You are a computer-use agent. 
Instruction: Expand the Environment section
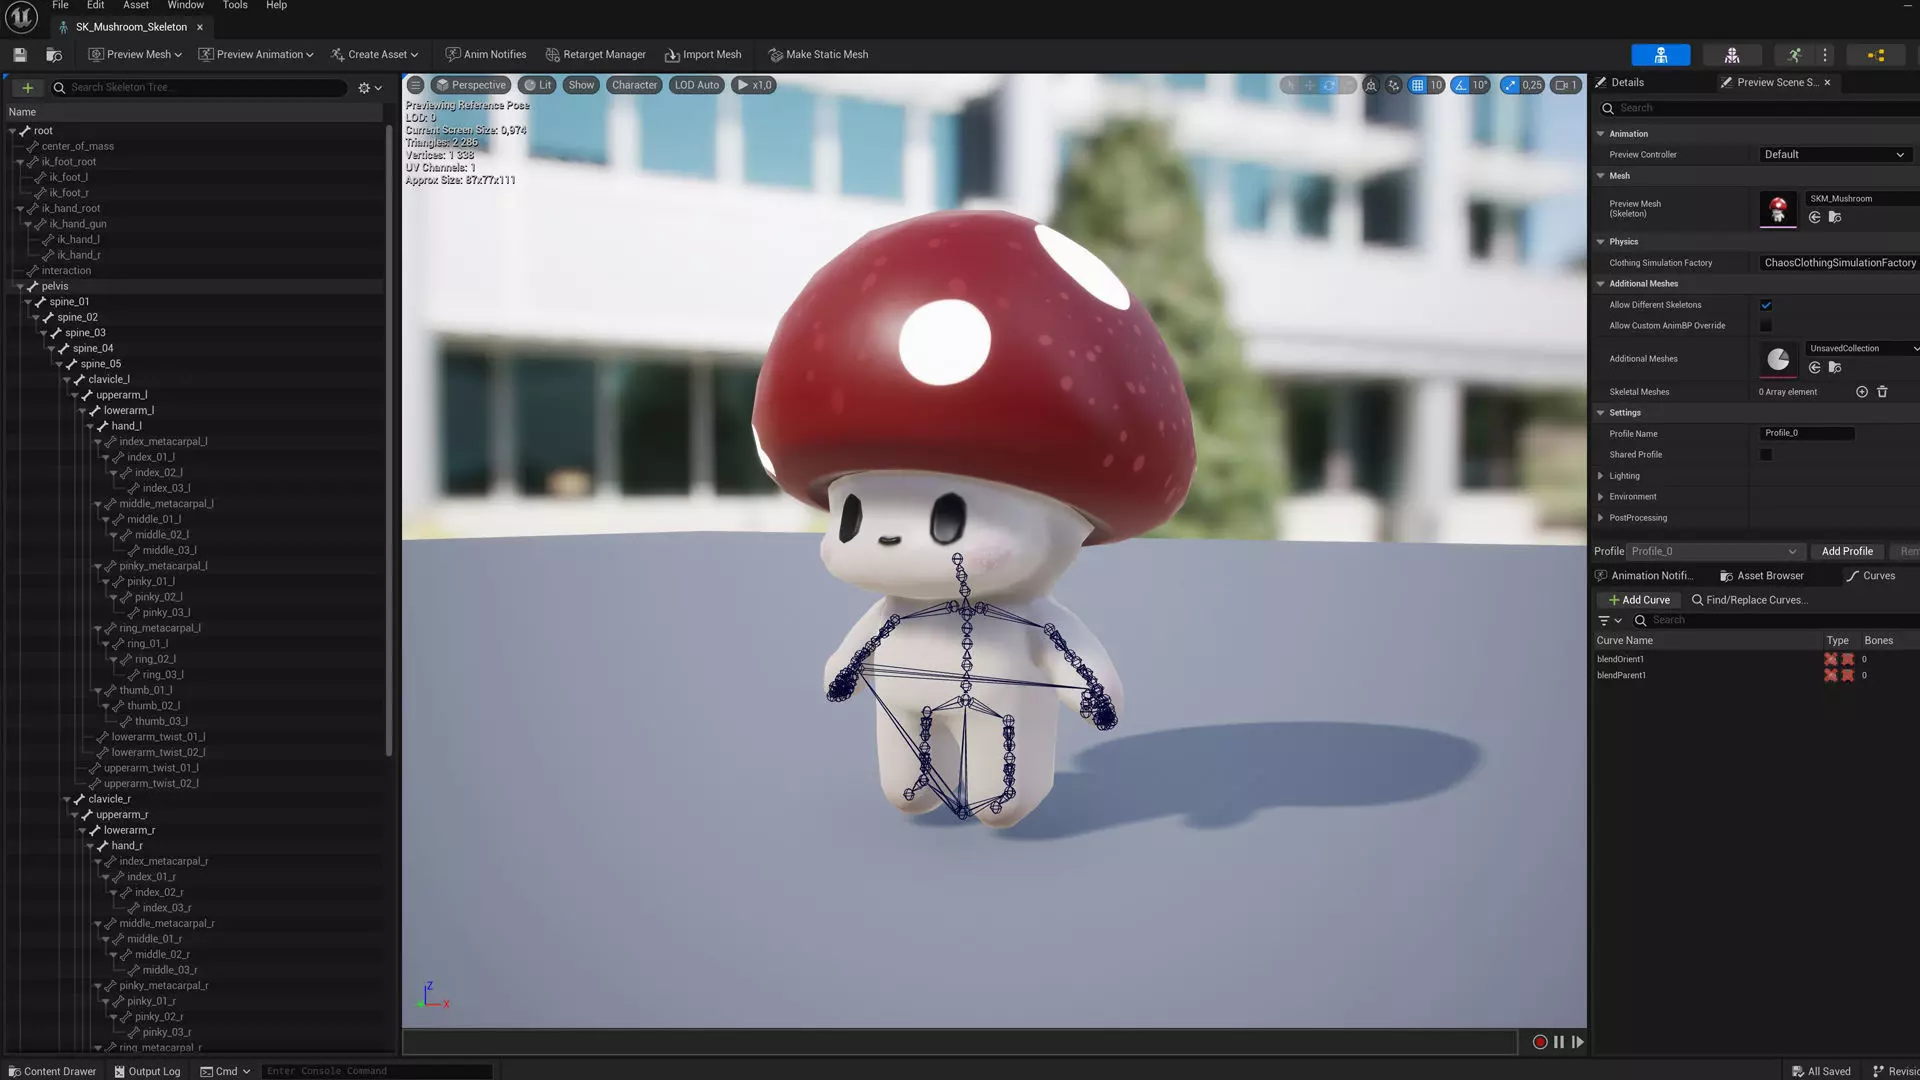(1601, 497)
